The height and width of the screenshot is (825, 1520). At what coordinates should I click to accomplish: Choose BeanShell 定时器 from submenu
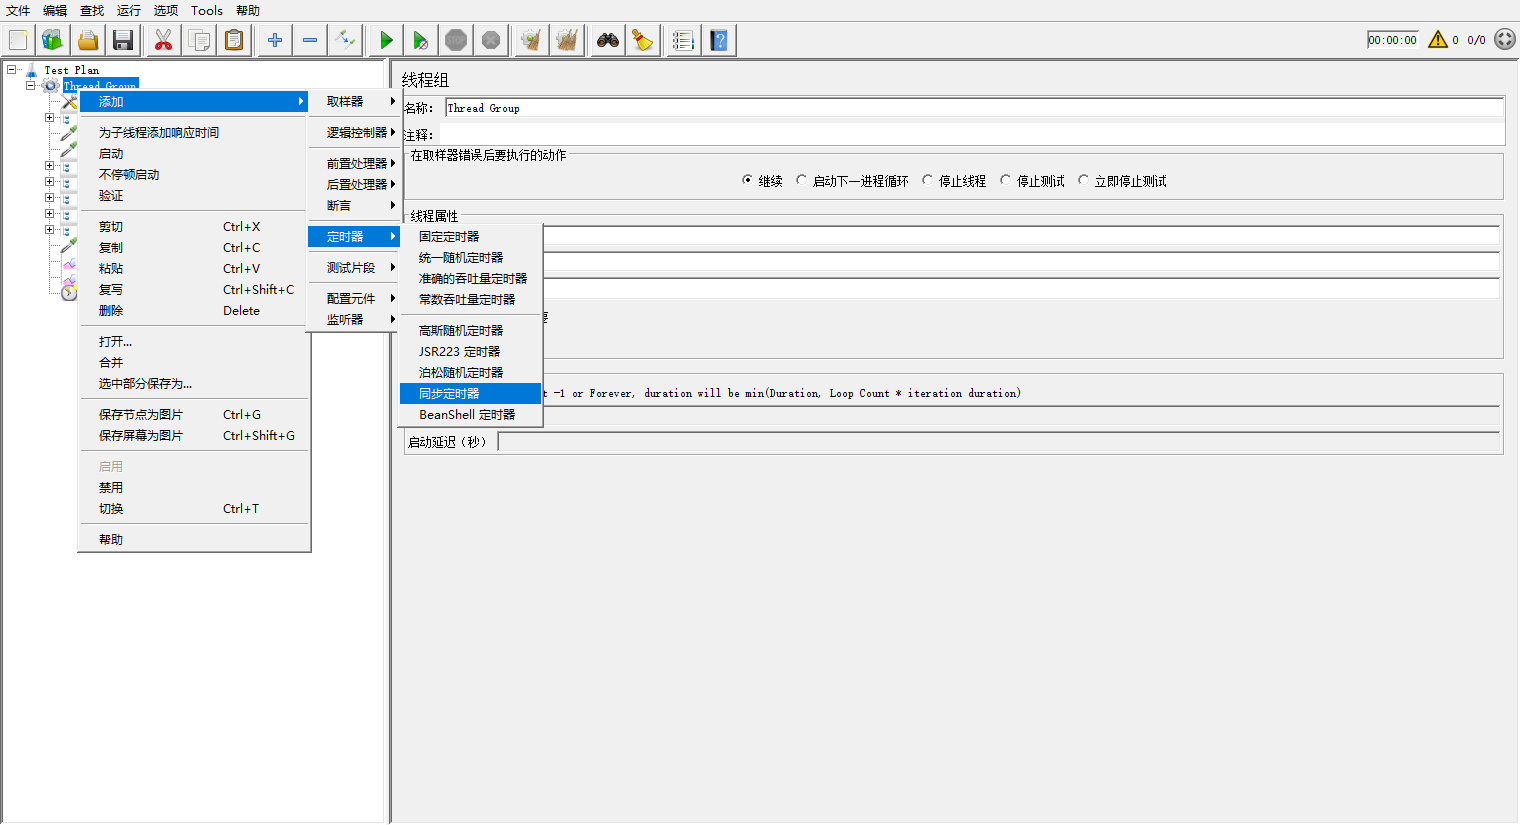(x=470, y=414)
